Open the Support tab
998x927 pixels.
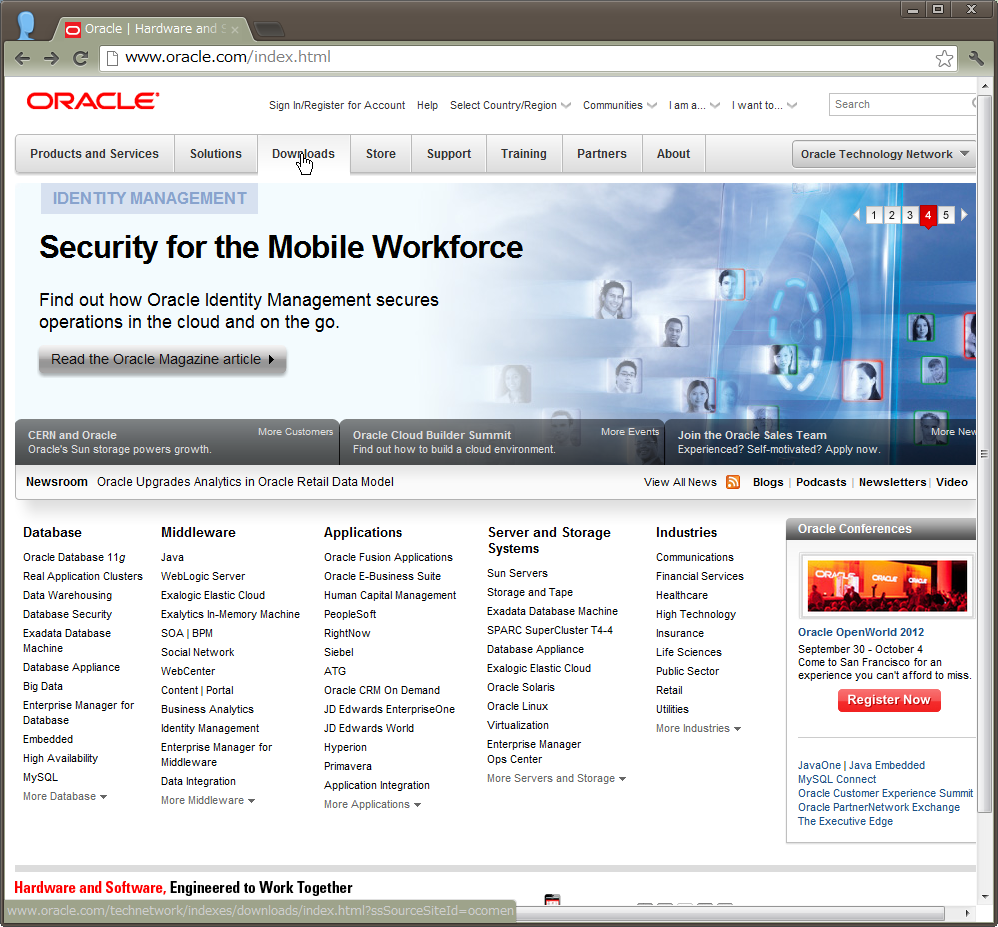pyautogui.click(x=449, y=154)
